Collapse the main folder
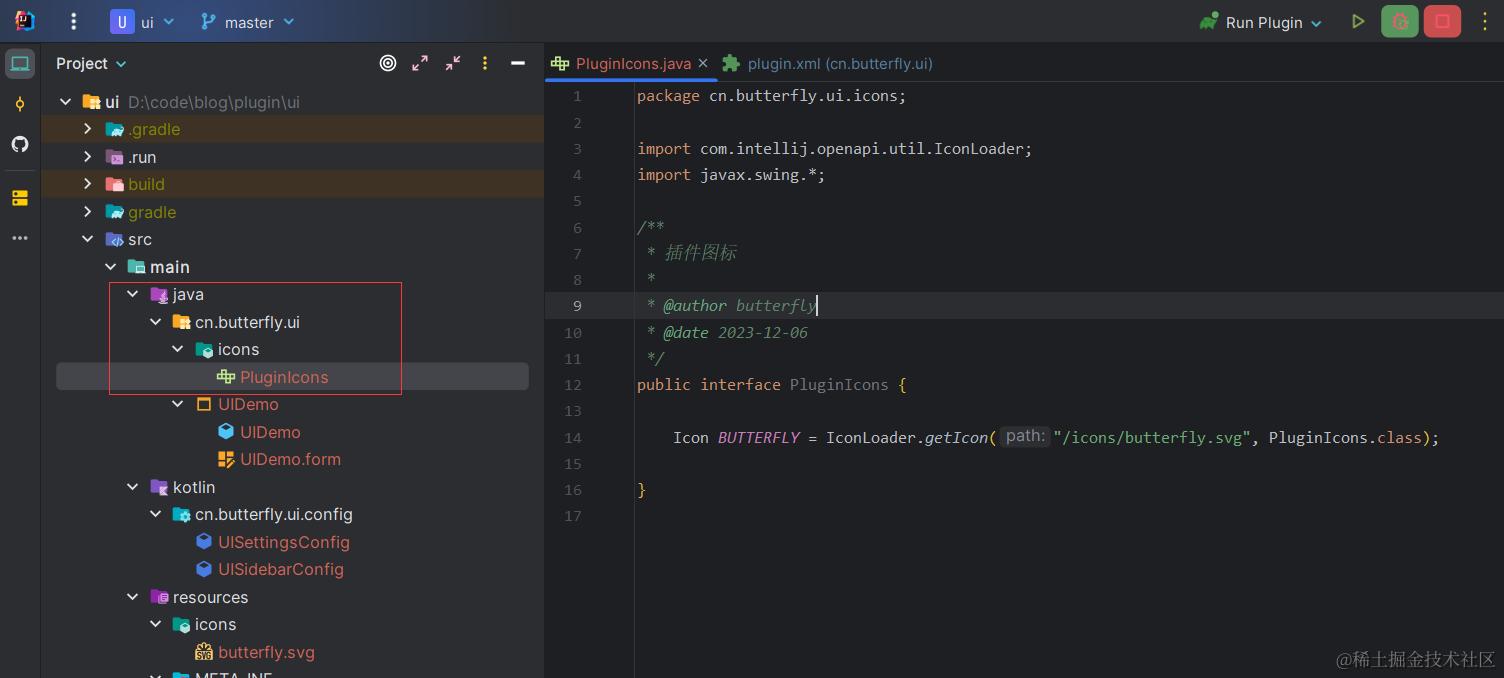Screen dimensions: 1504x678 pos(110,267)
